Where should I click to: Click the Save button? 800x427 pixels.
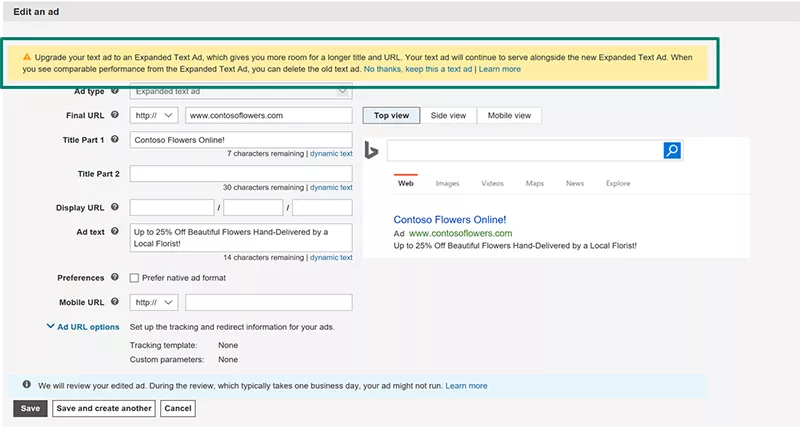tap(30, 408)
